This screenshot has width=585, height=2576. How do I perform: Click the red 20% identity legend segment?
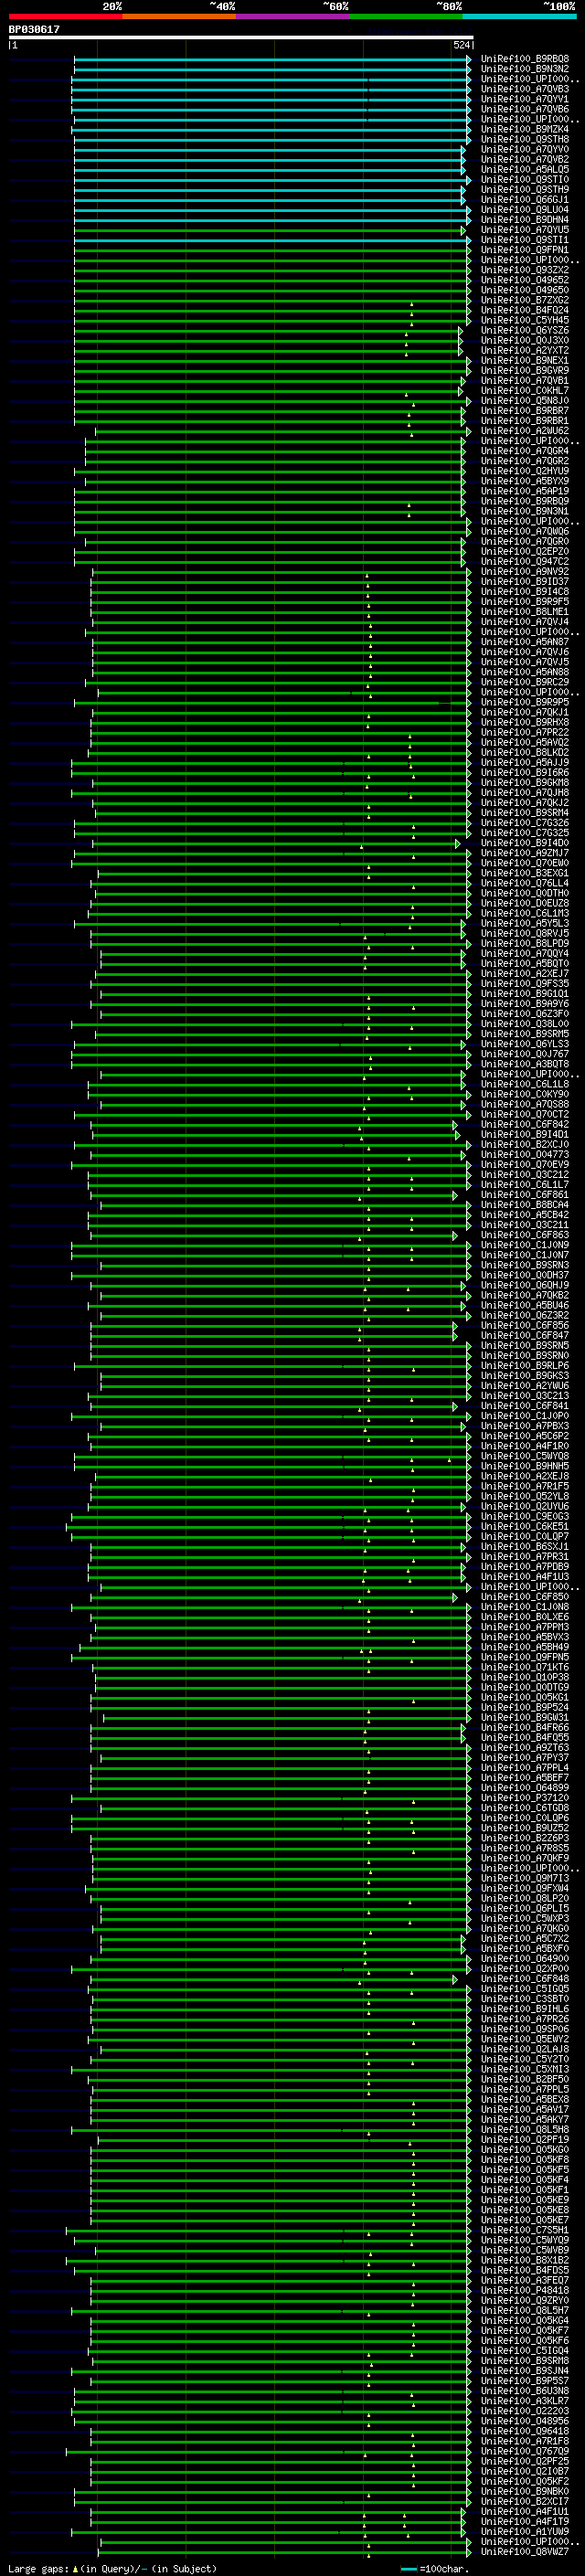point(65,16)
